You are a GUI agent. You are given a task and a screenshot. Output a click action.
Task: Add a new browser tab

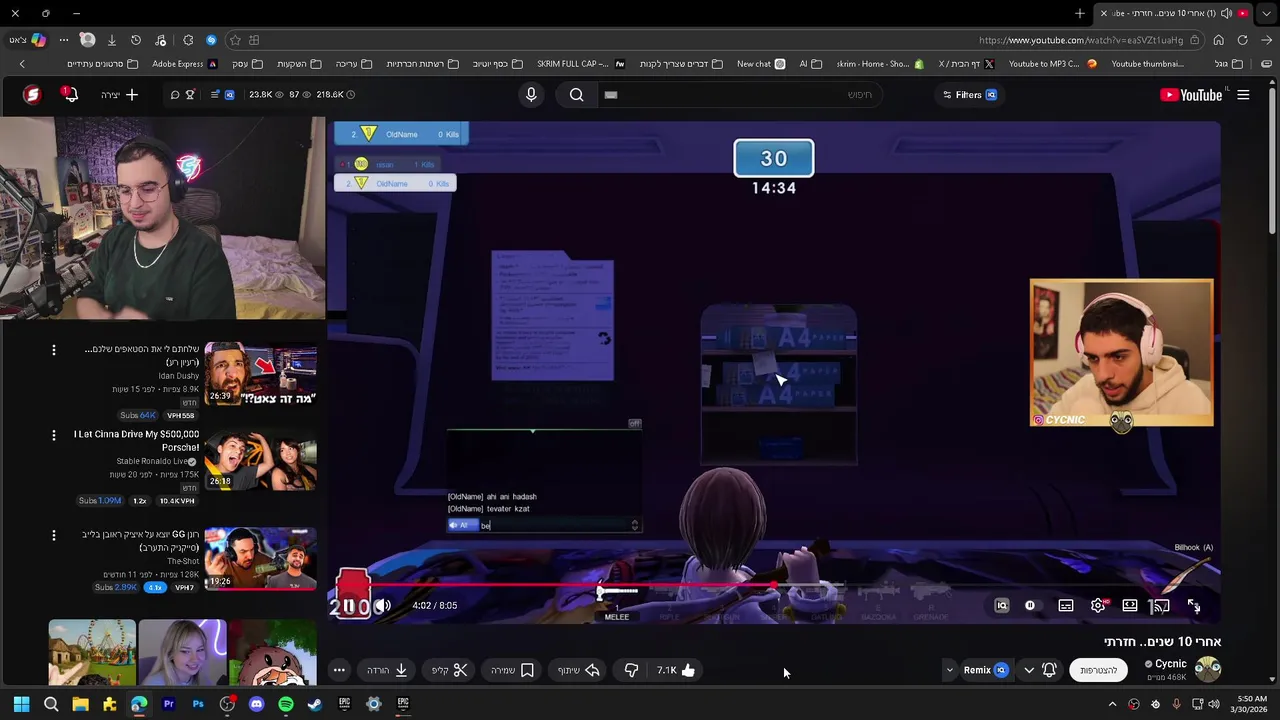(1080, 13)
